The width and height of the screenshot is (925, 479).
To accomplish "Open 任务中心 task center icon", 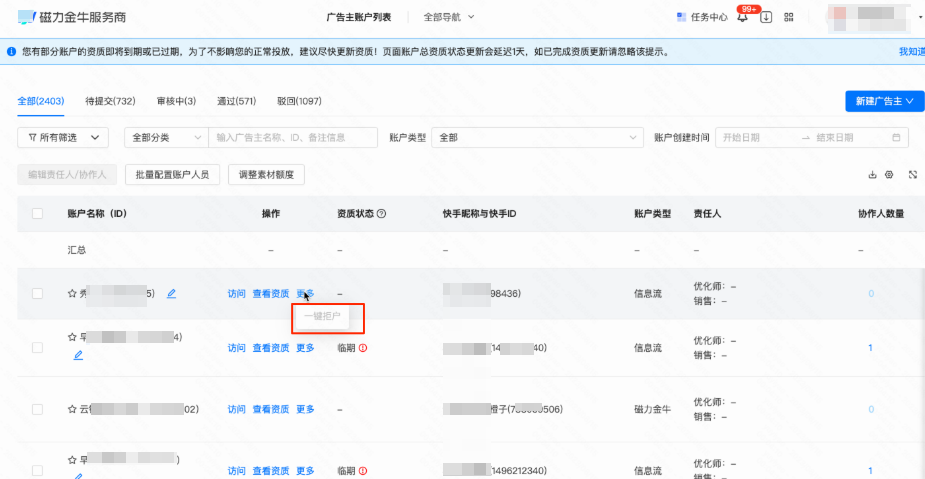I will (681, 17).
